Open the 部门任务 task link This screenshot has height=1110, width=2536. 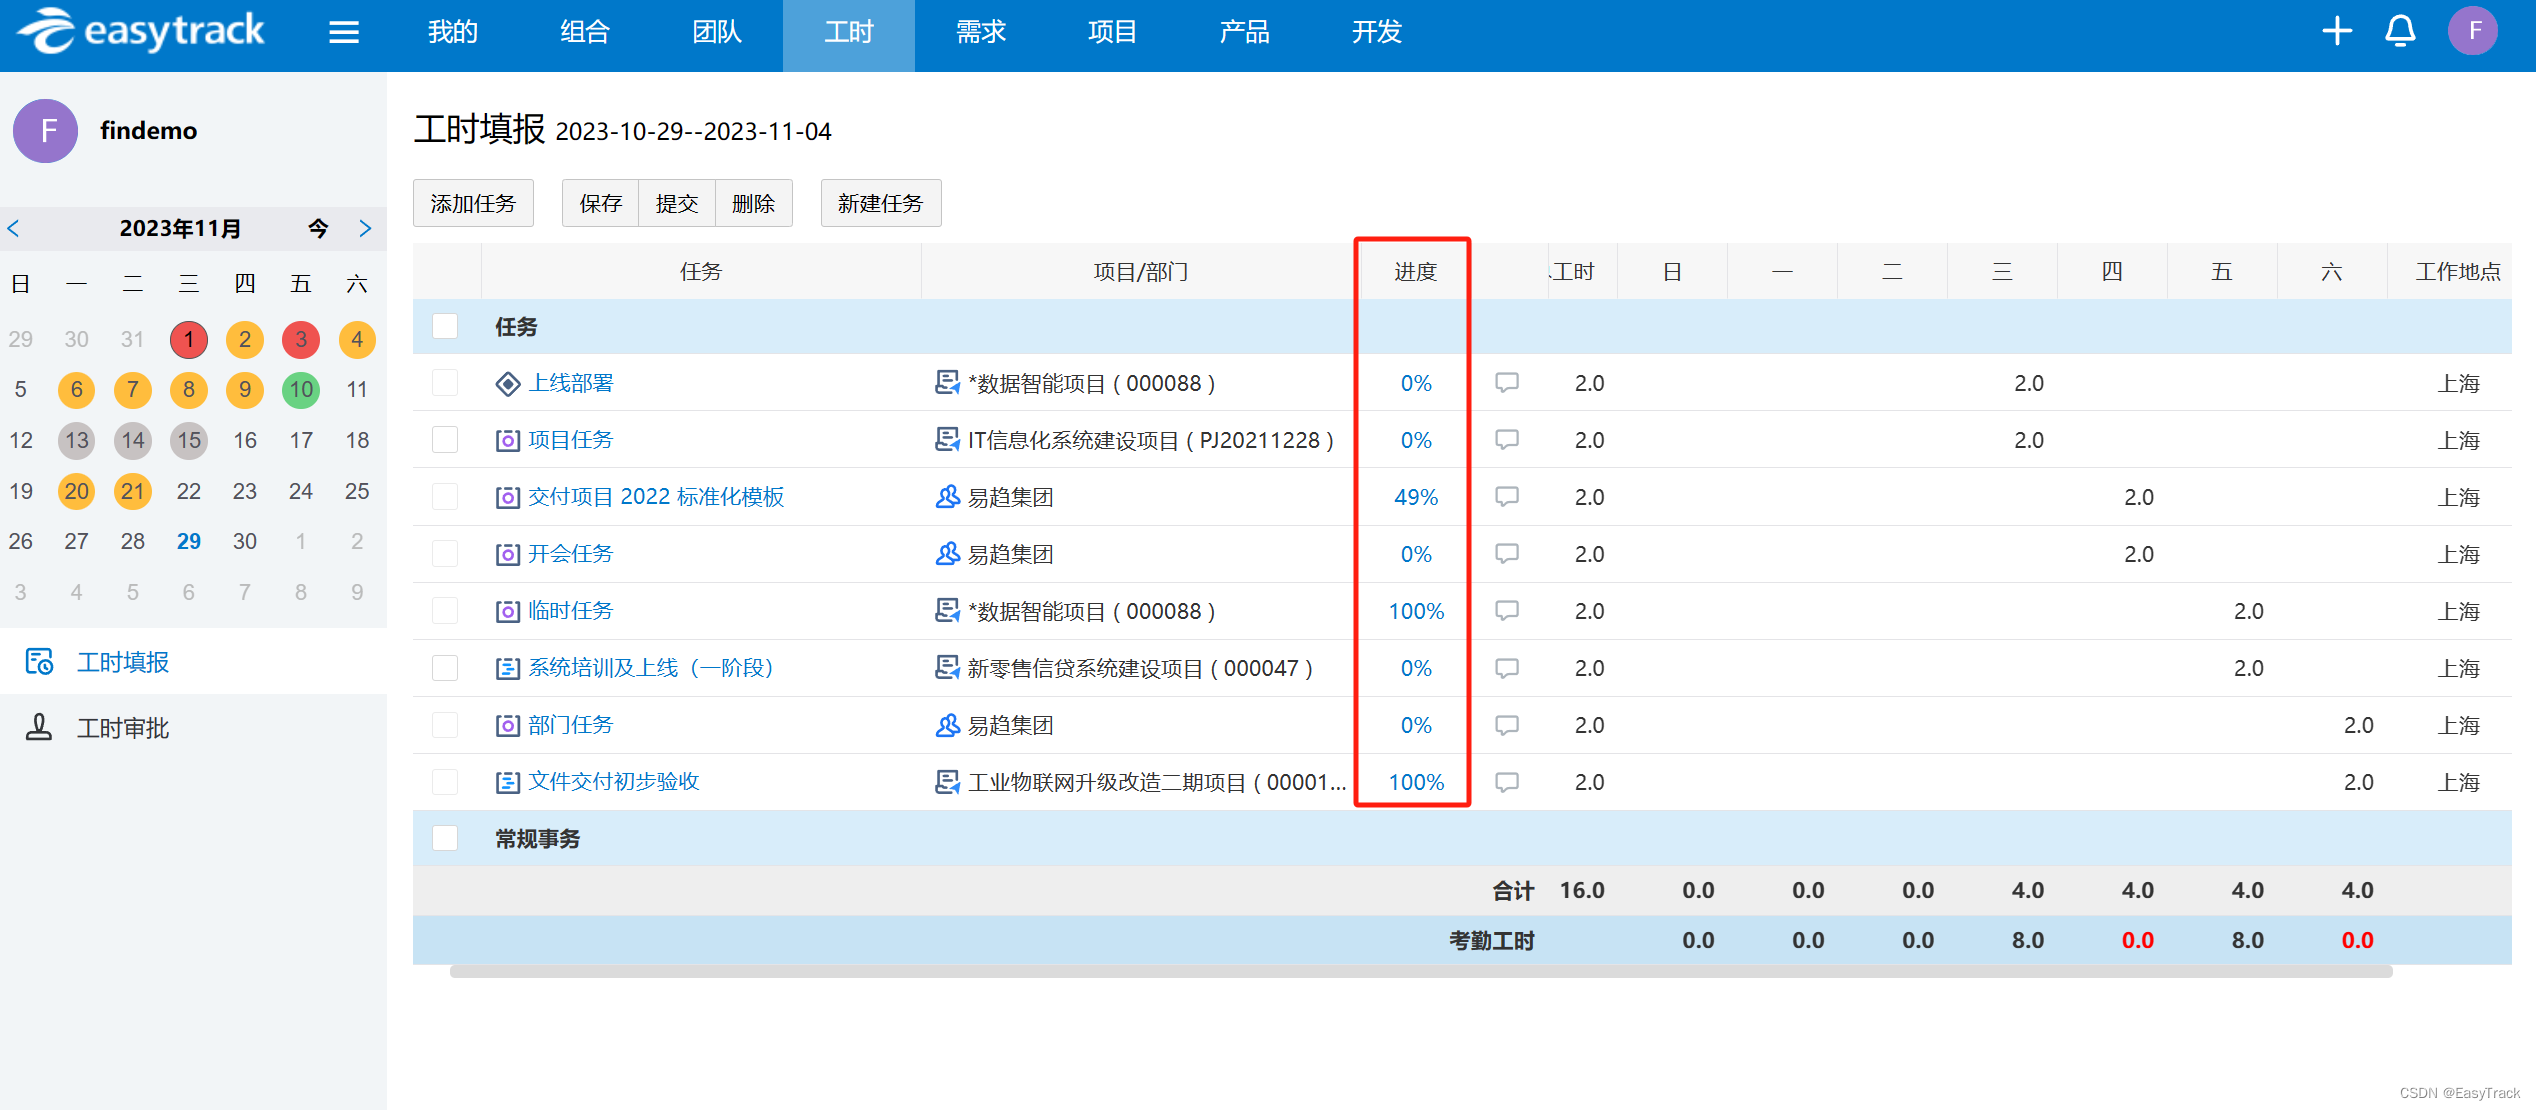point(571,725)
